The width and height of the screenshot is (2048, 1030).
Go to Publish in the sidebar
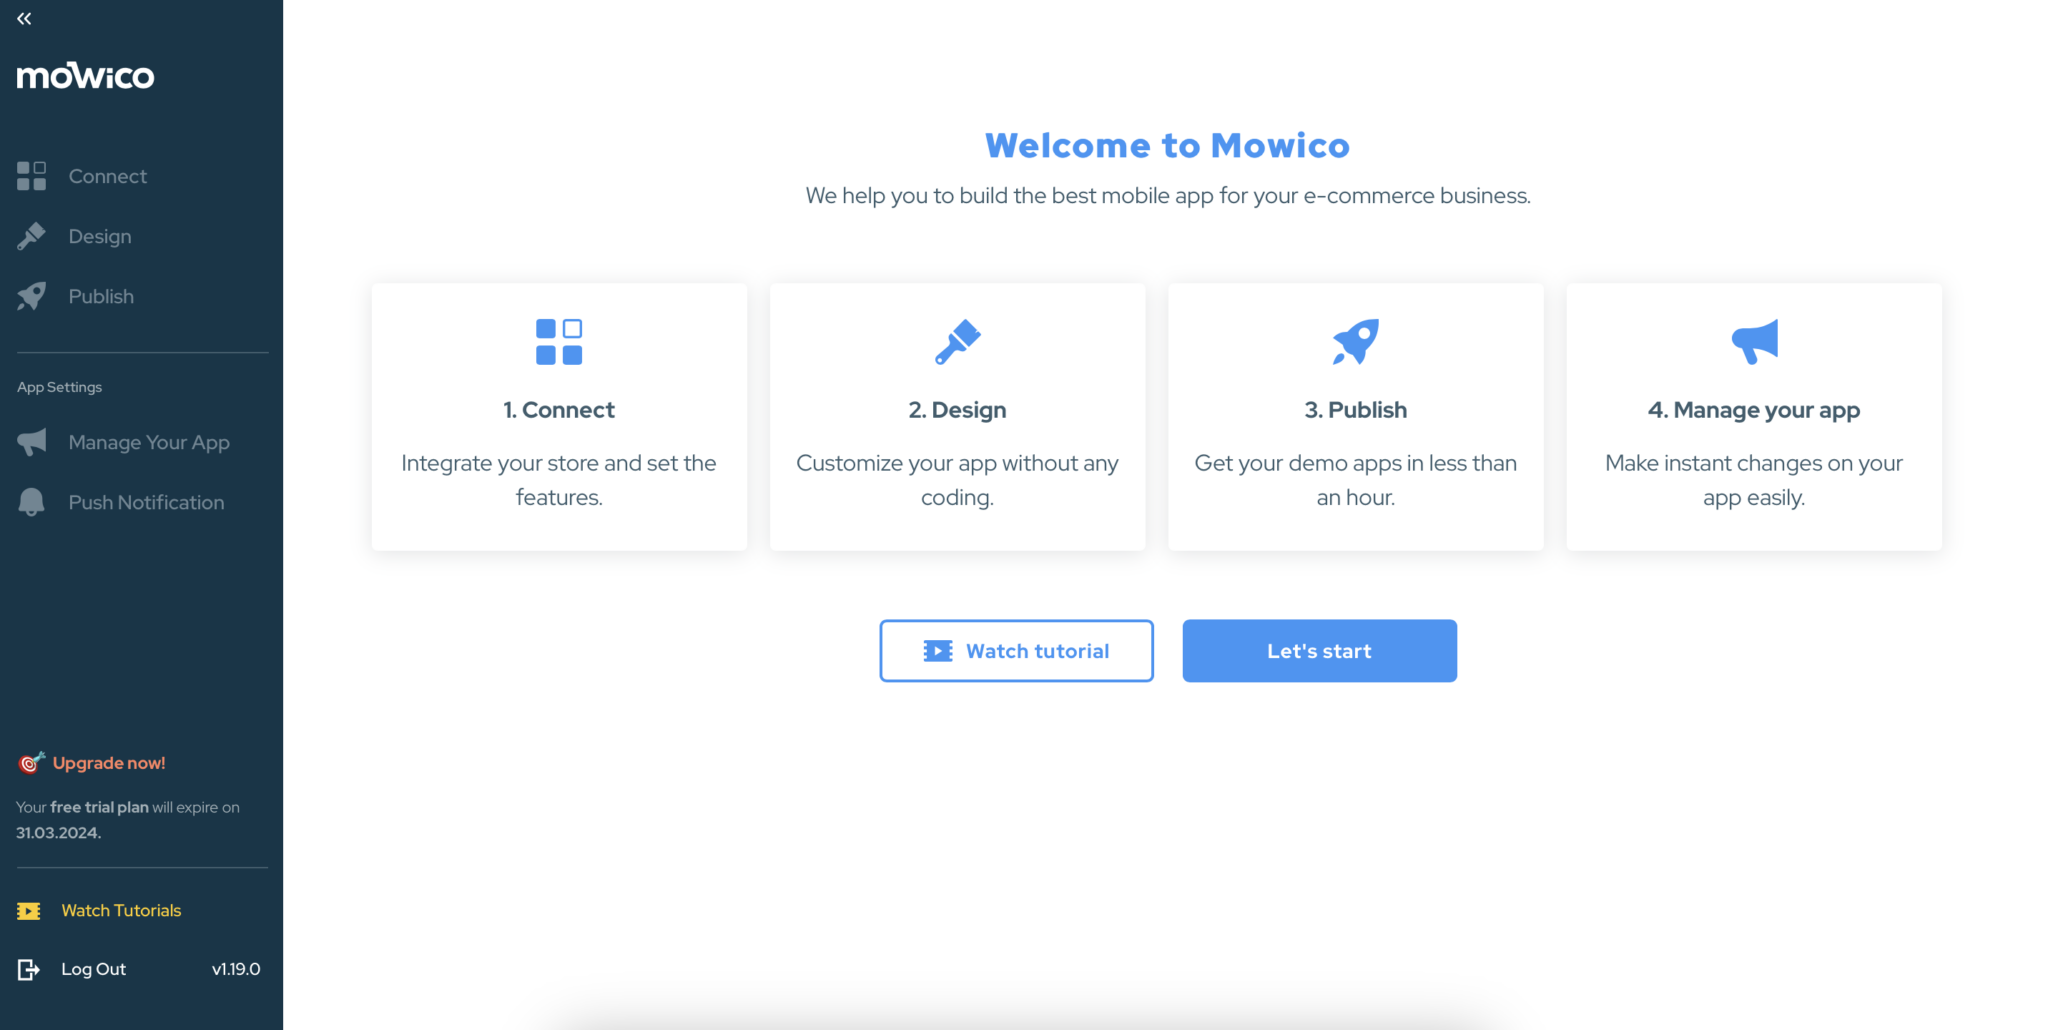pyautogui.click(x=101, y=296)
